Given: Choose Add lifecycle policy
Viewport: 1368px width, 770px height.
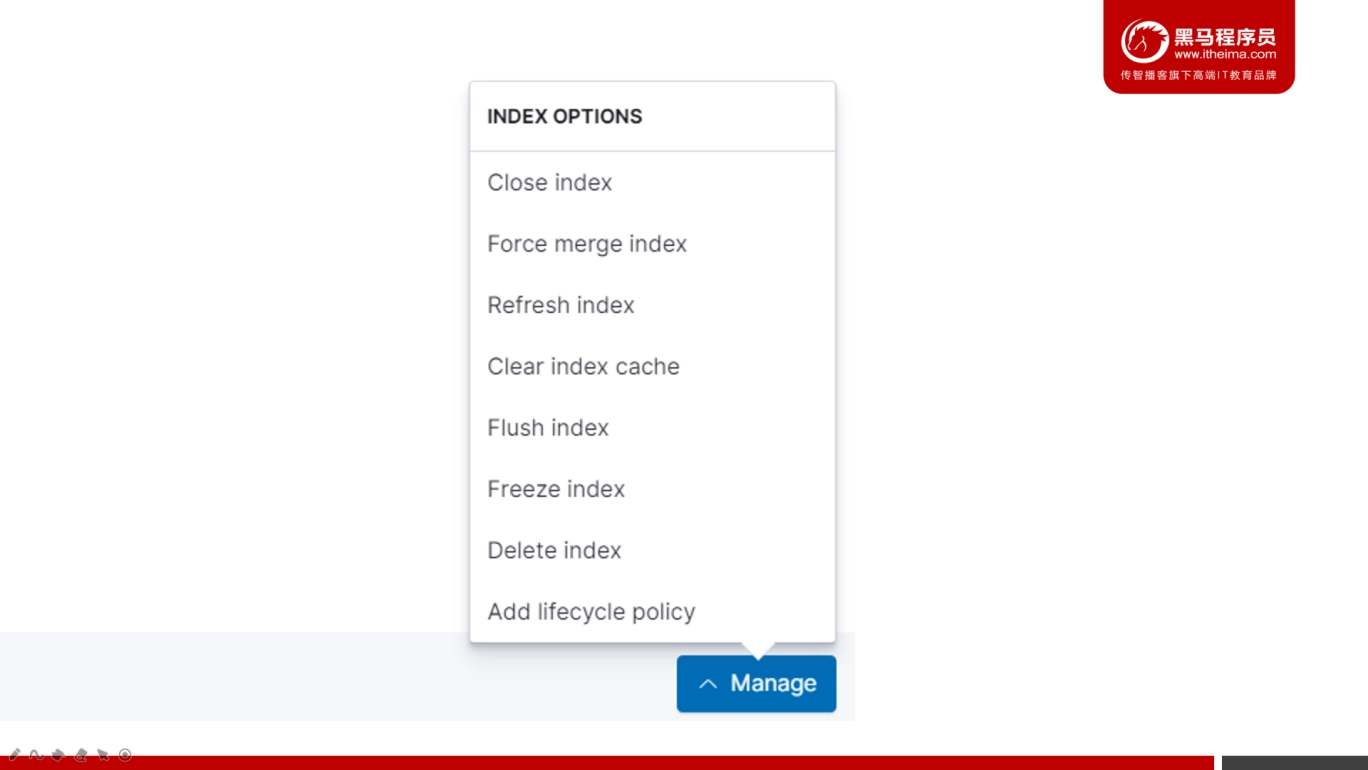Looking at the screenshot, I should click(x=591, y=612).
